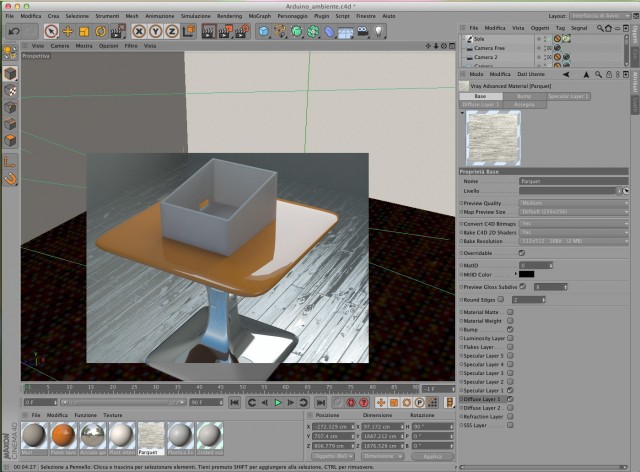Open Map Preview Size dropdown
Viewport: 640px width, 472px height.
(573, 212)
